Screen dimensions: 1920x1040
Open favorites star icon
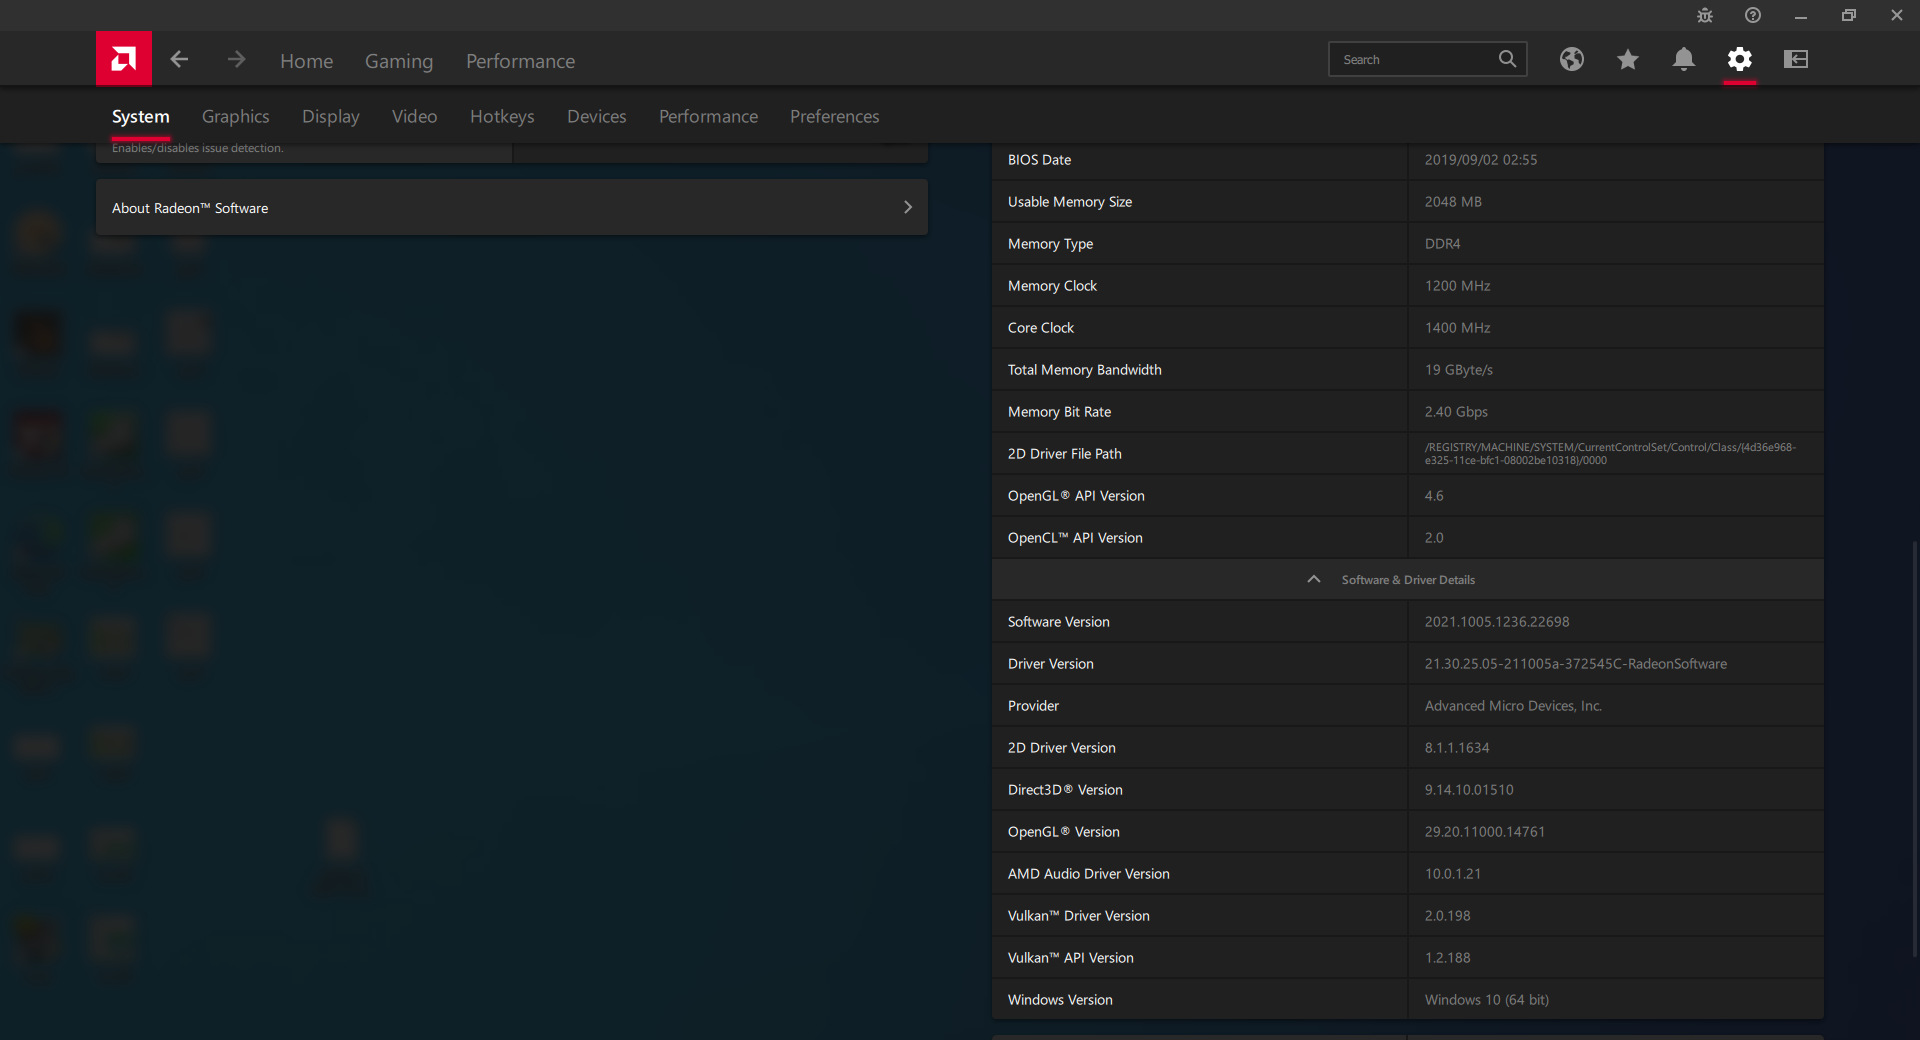[x=1628, y=60]
